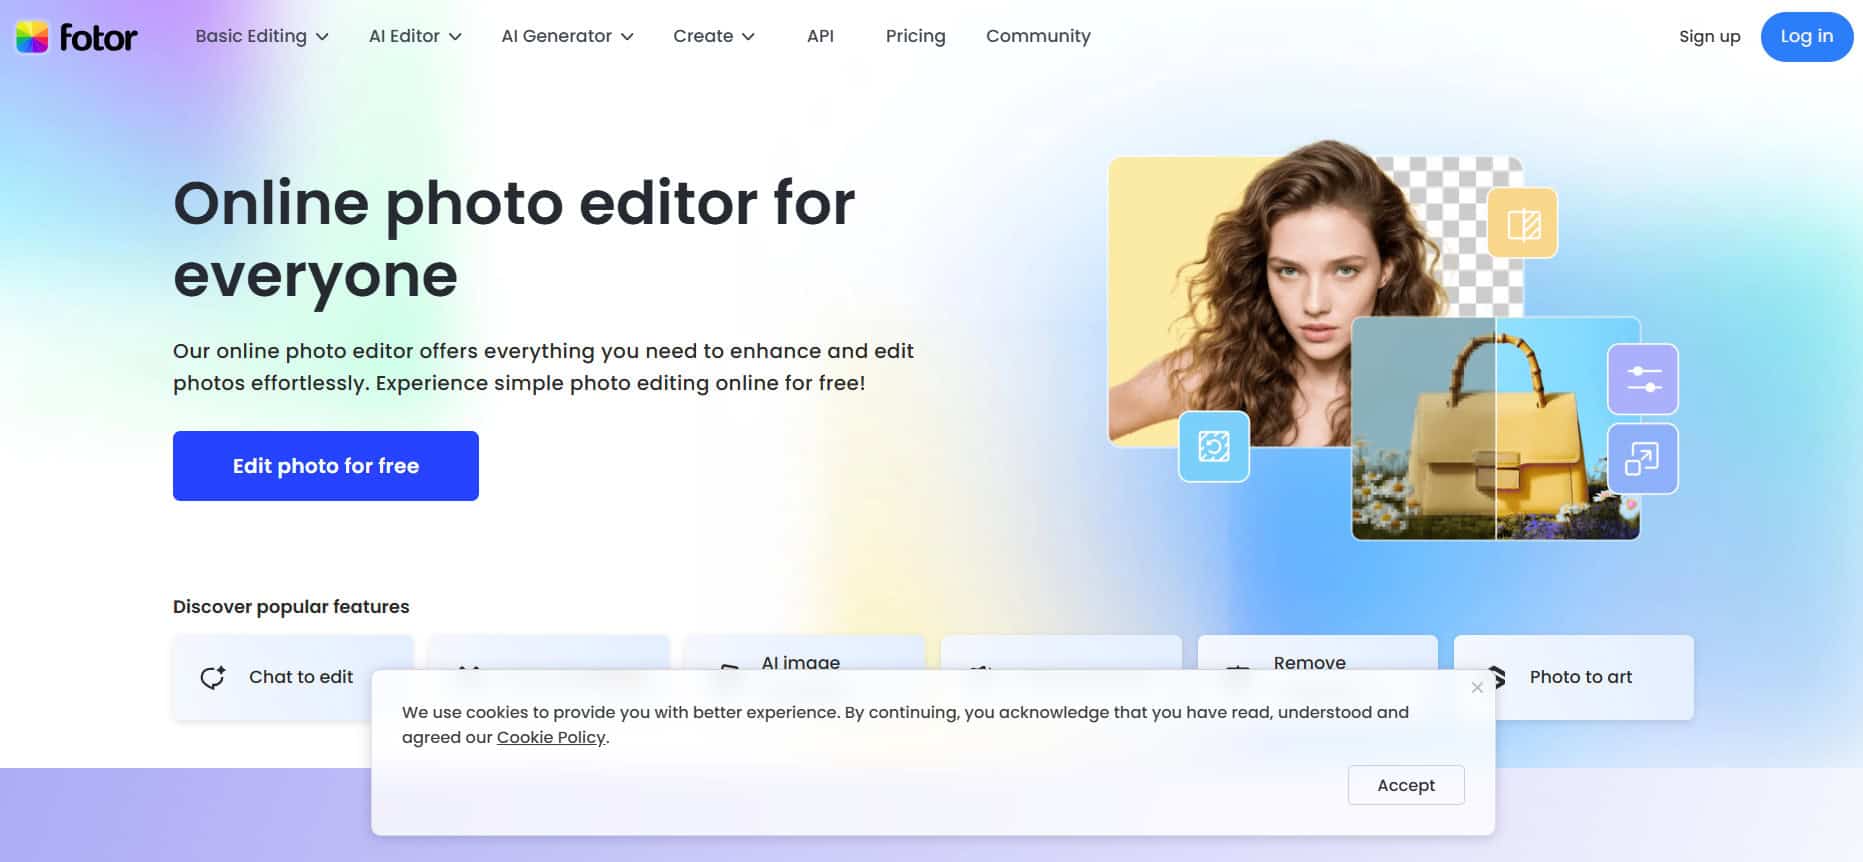Open the Community menu item
The image size is (1863, 862).
tap(1038, 36)
